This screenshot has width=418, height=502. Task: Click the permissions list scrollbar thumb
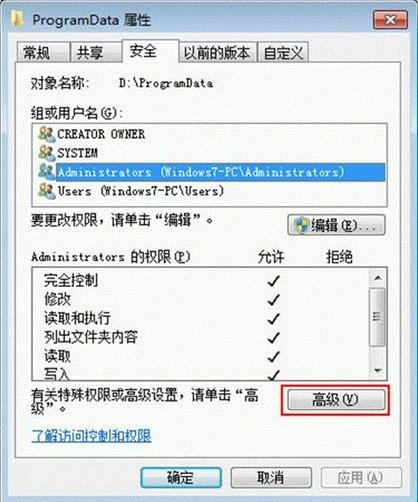(x=378, y=316)
